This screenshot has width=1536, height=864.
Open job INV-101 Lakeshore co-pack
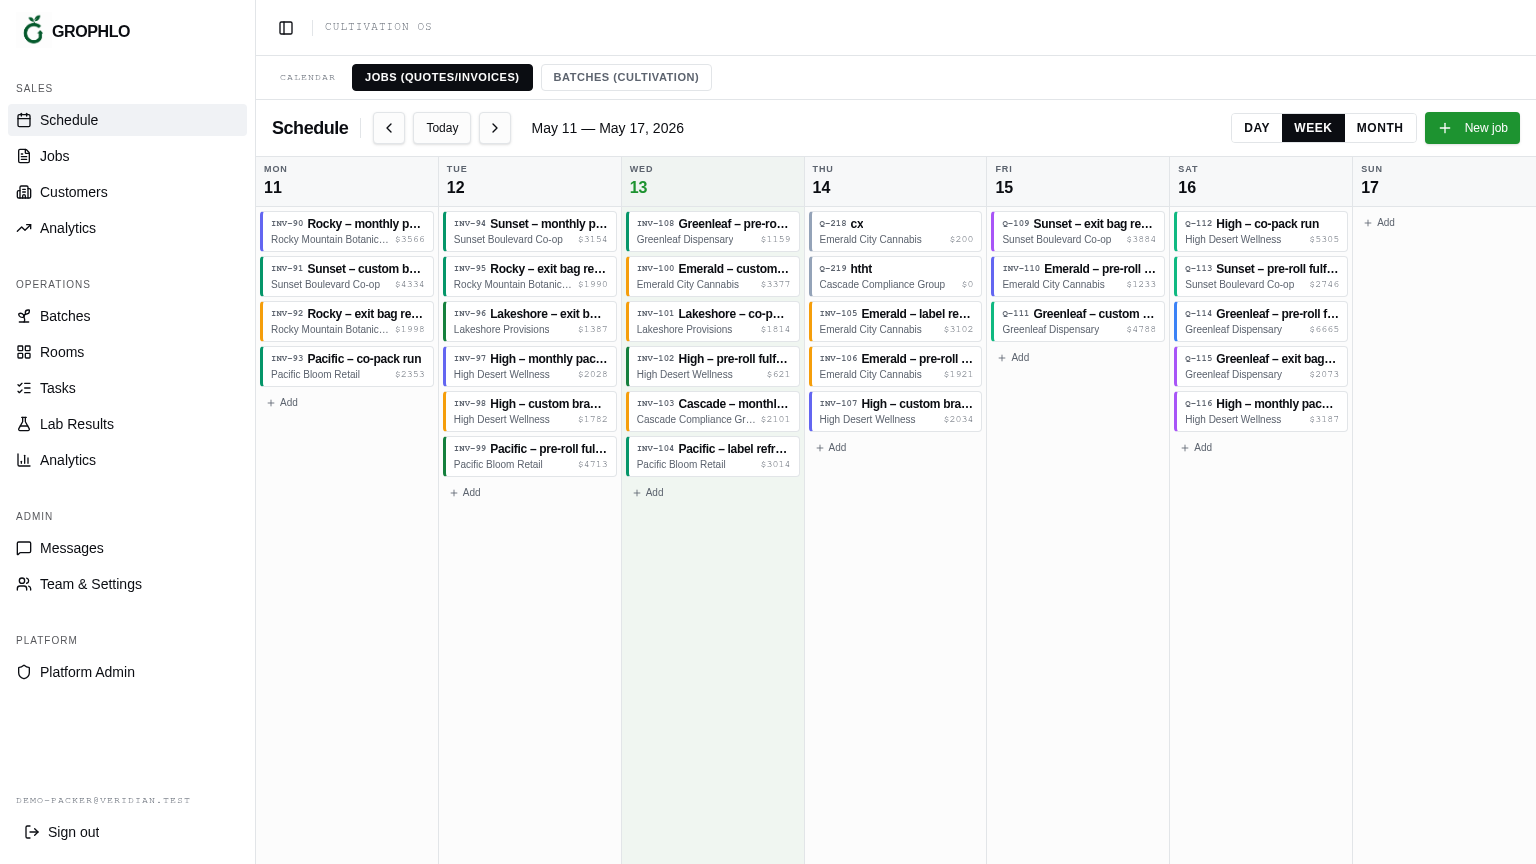point(713,321)
